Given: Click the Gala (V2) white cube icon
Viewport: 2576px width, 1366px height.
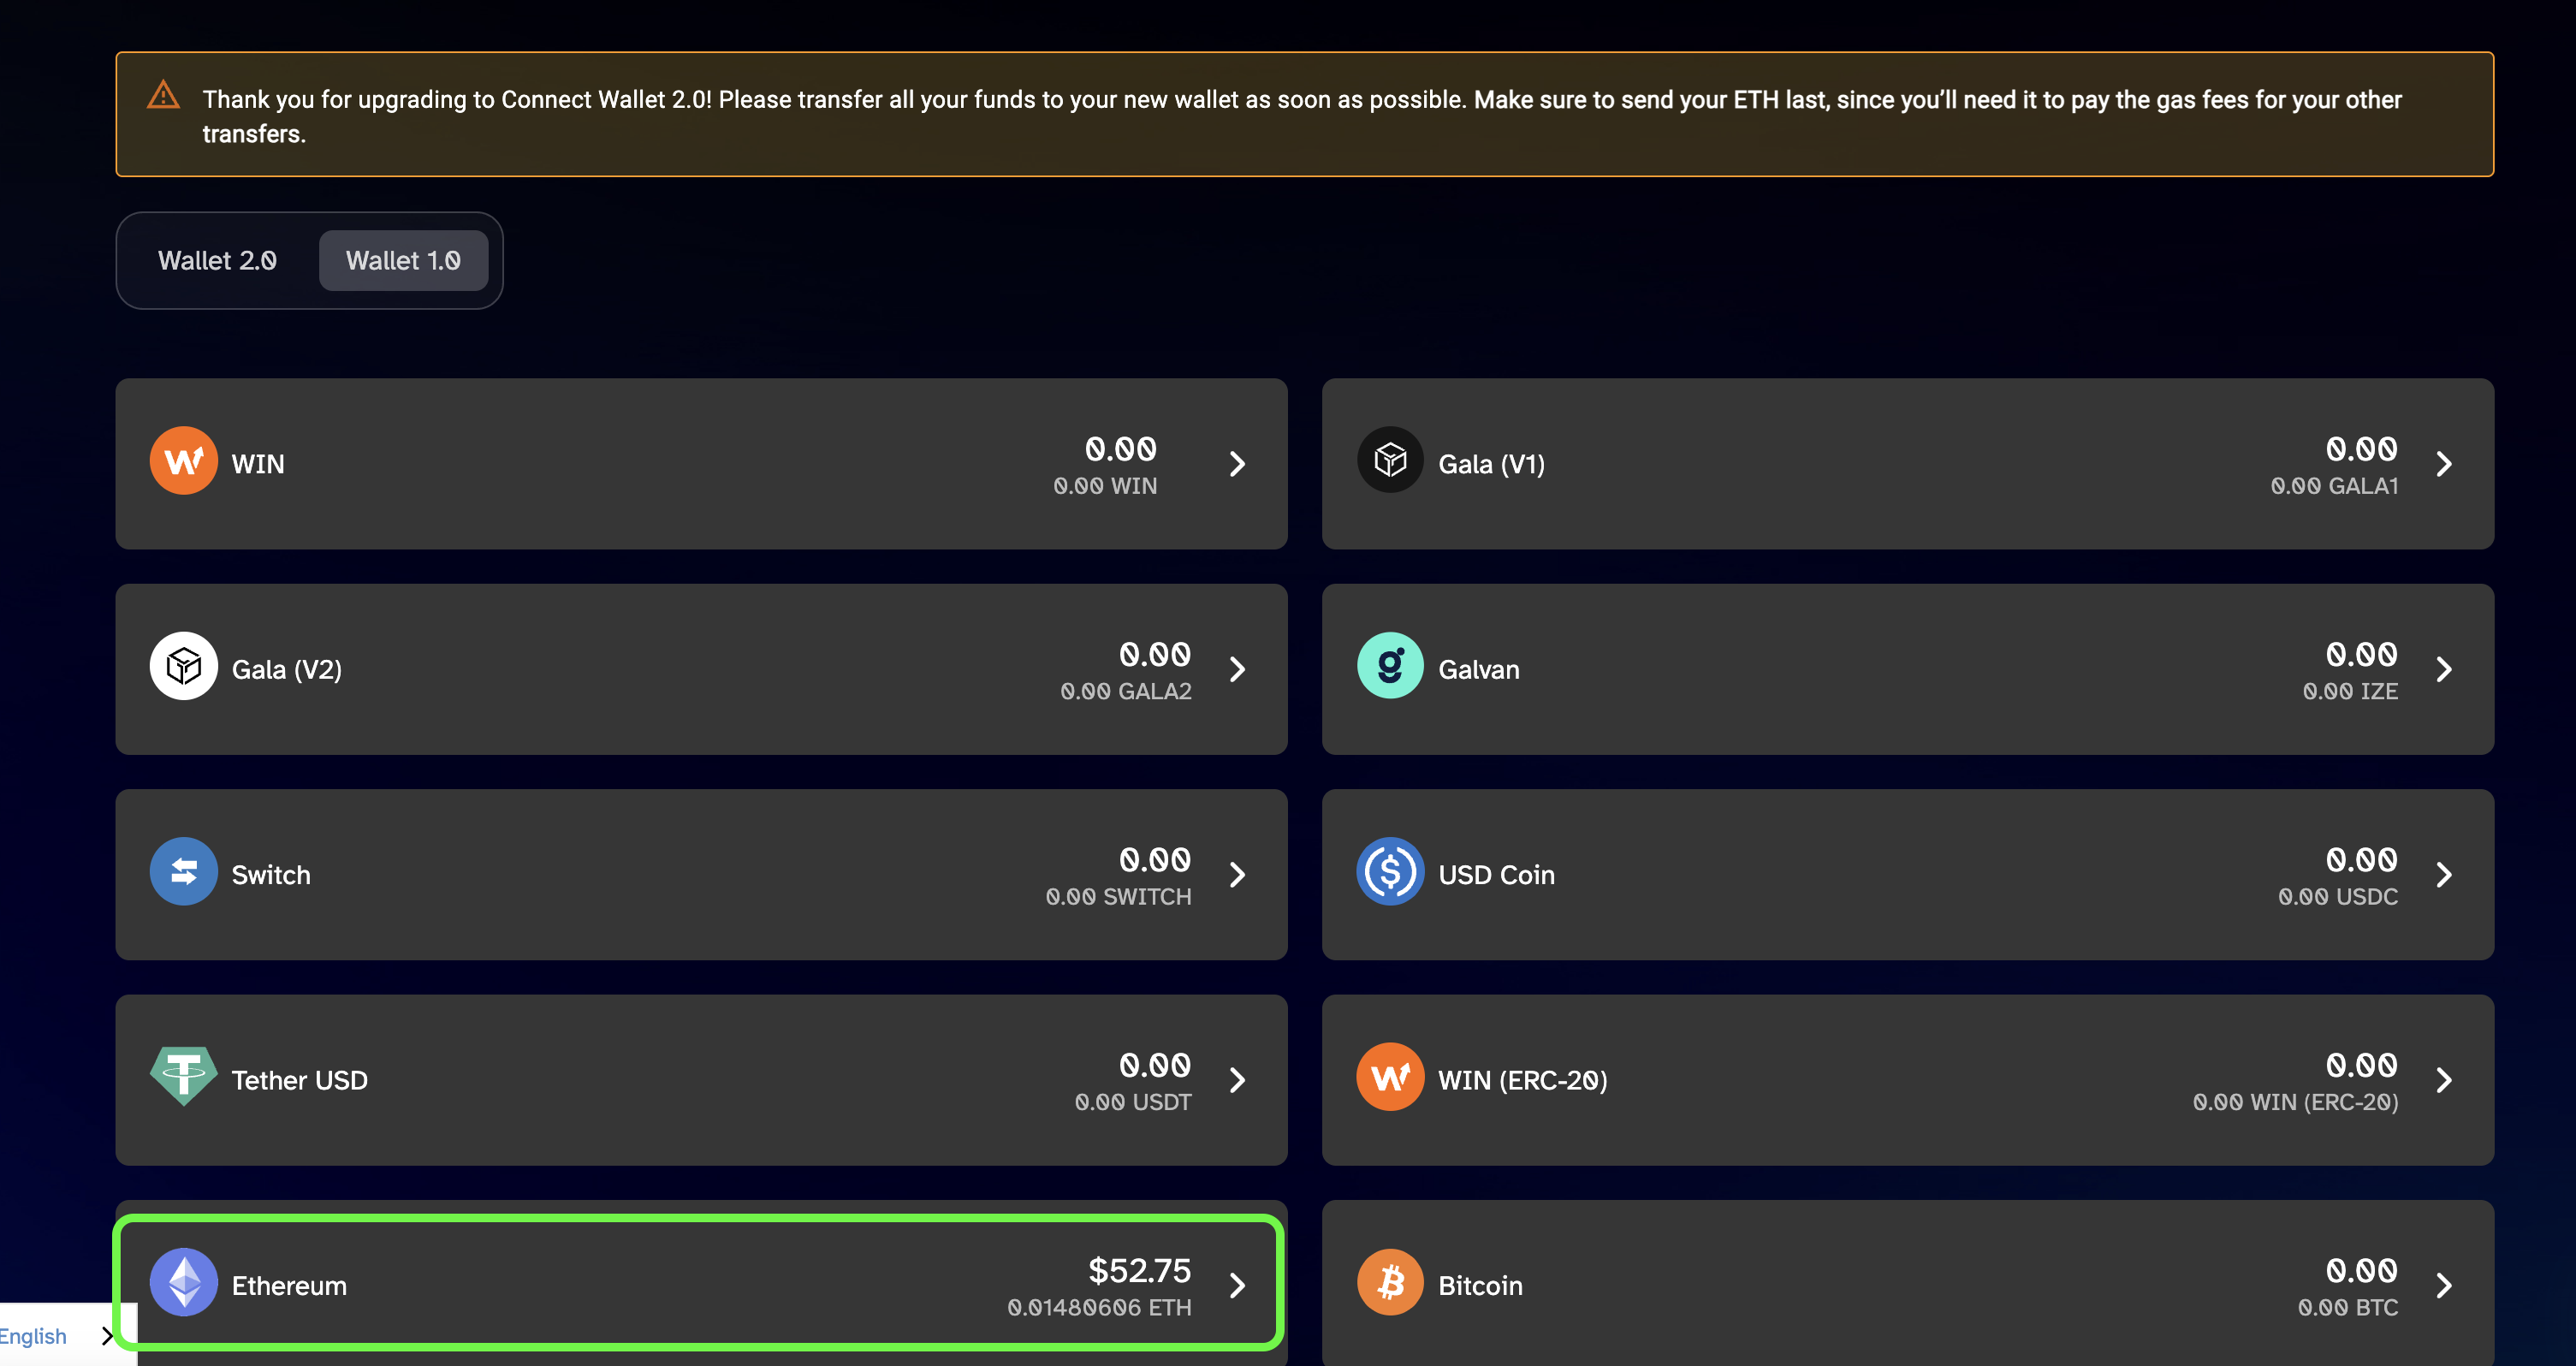Looking at the screenshot, I should pyautogui.click(x=183, y=666).
